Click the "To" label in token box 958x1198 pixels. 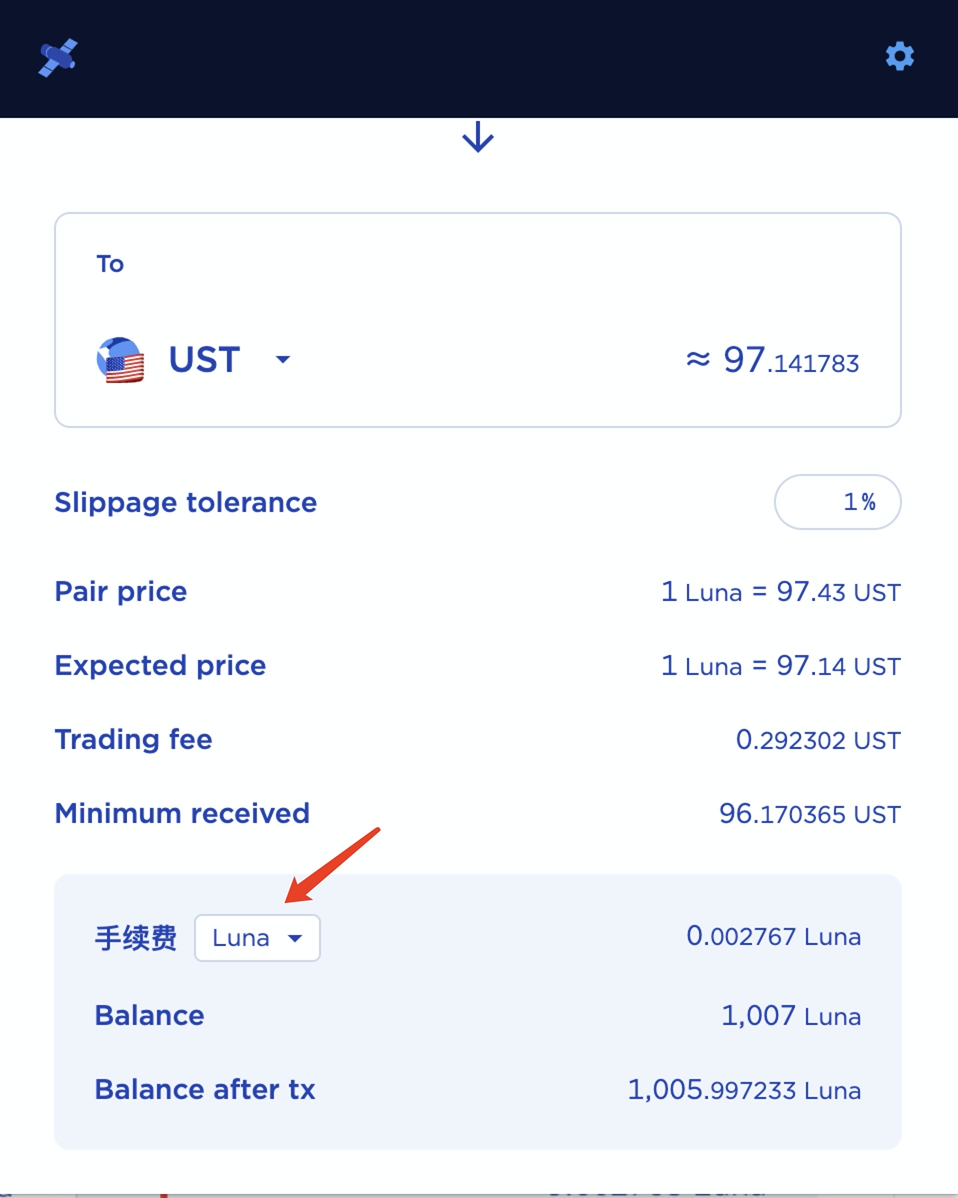click(x=110, y=264)
